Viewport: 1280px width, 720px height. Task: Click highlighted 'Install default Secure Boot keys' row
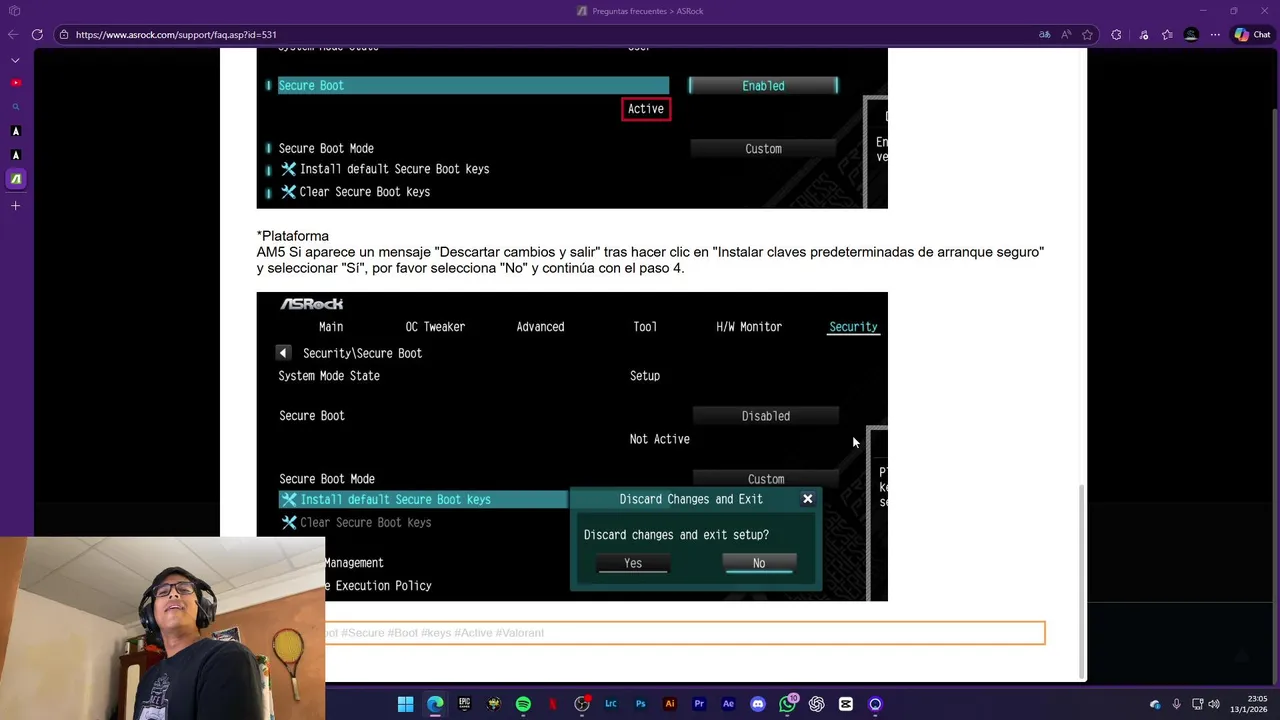click(423, 500)
